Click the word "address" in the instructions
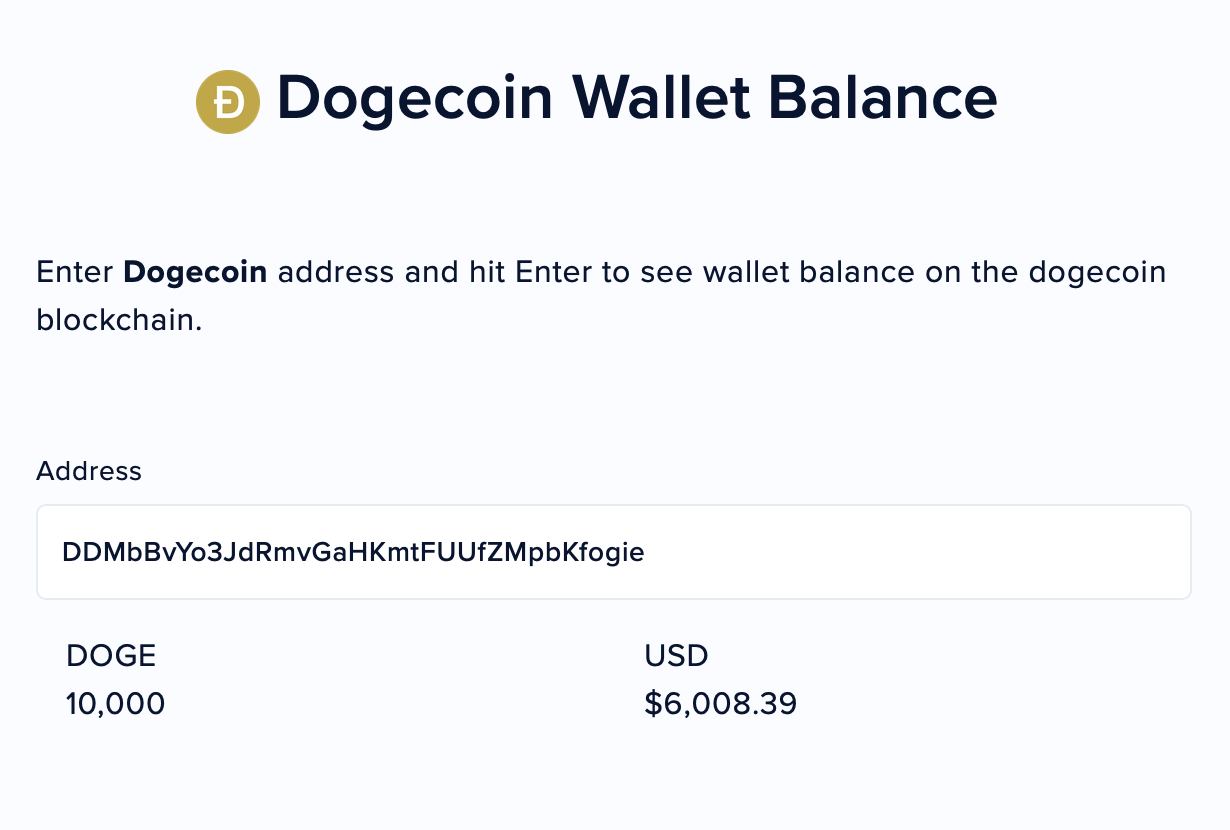Screen dimensions: 1230x830 336,272
